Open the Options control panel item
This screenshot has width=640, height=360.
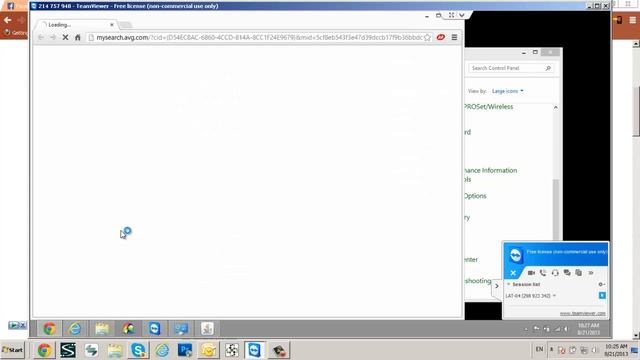coord(476,196)
